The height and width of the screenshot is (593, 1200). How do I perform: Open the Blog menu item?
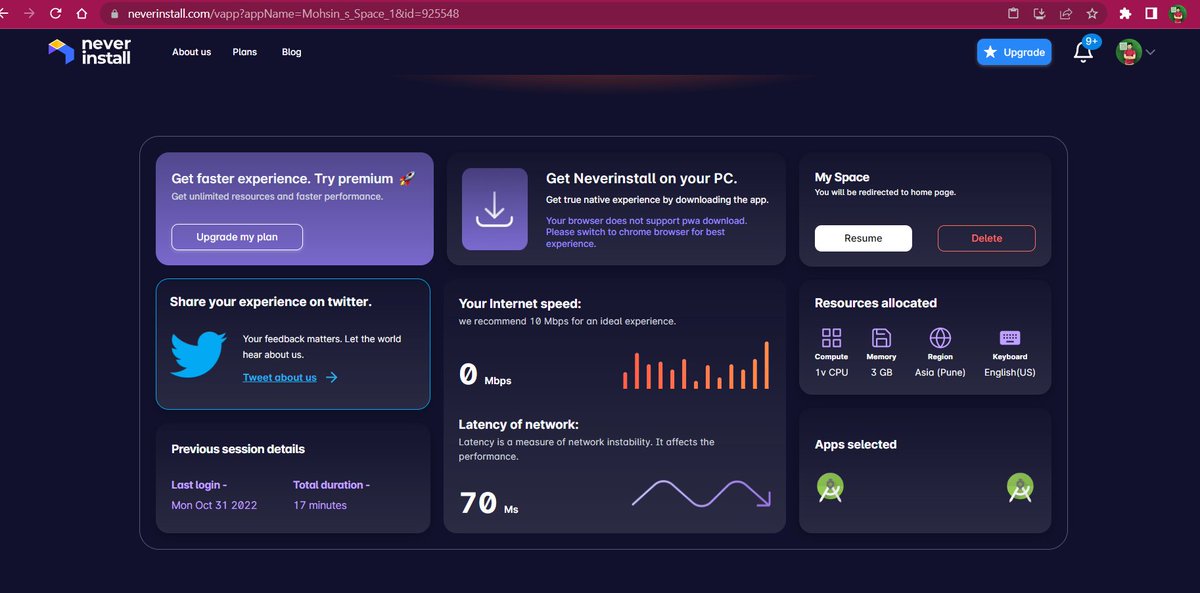point(292,52)
